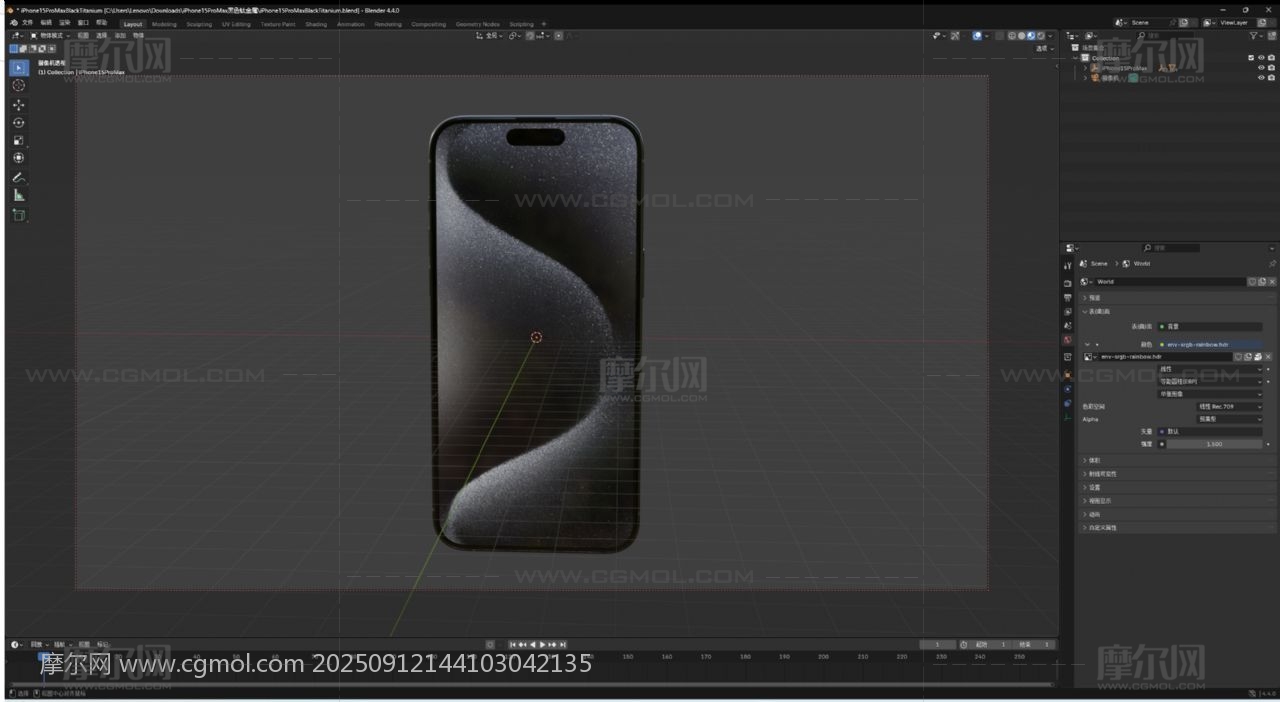
Task: Switch to the Sculpting workspace tab
Action: (x=199, y=24)
